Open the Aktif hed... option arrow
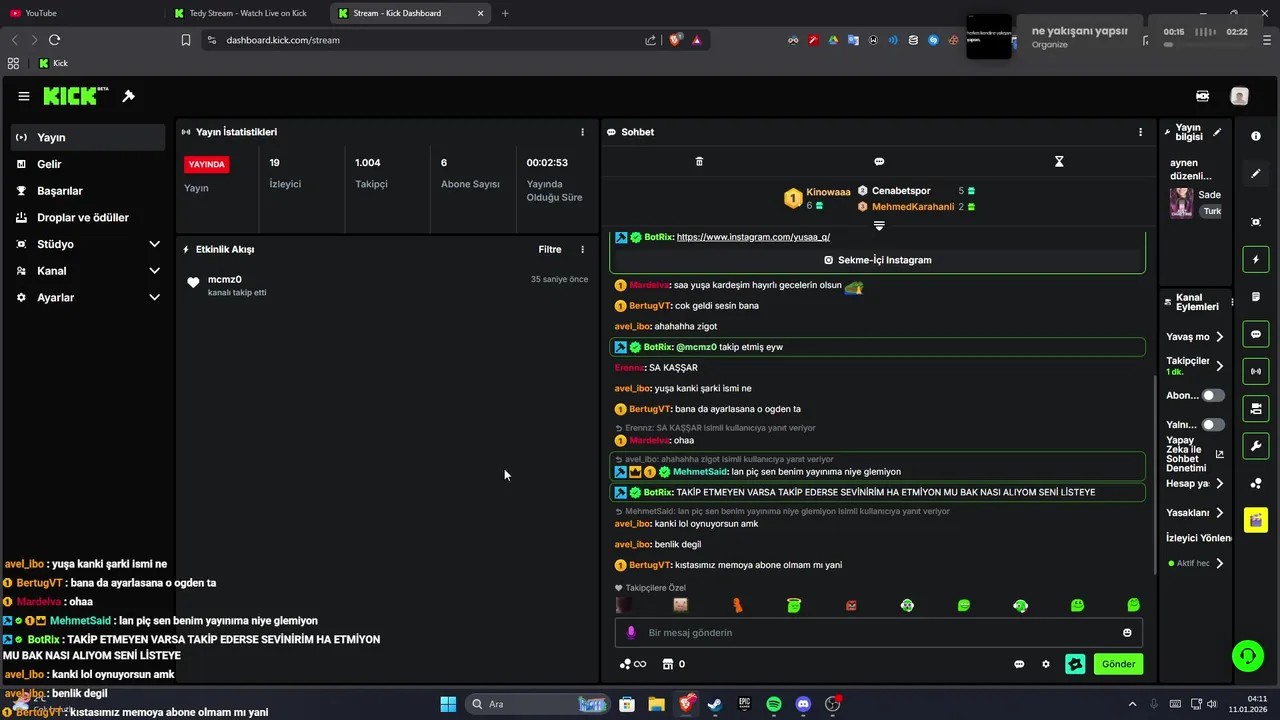Viewport: 1280px width, 720px height. (x=1219, y=564)
